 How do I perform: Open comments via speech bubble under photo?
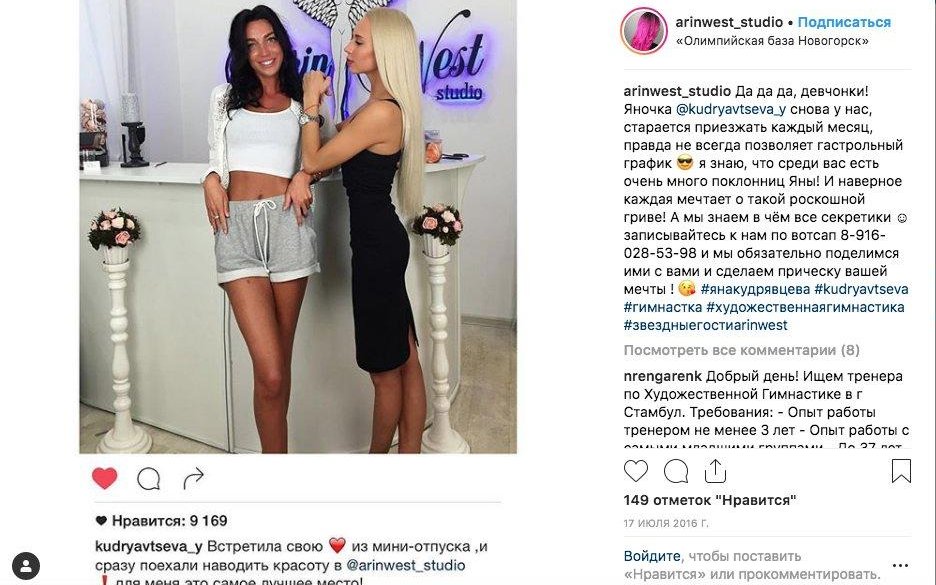[x=149, y=478]
